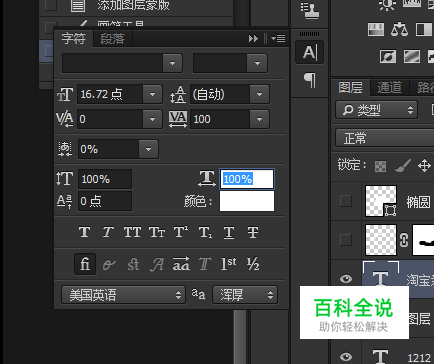Click the leading icon
The width and height of the screenshot is (434, 364).
point(178,95)
